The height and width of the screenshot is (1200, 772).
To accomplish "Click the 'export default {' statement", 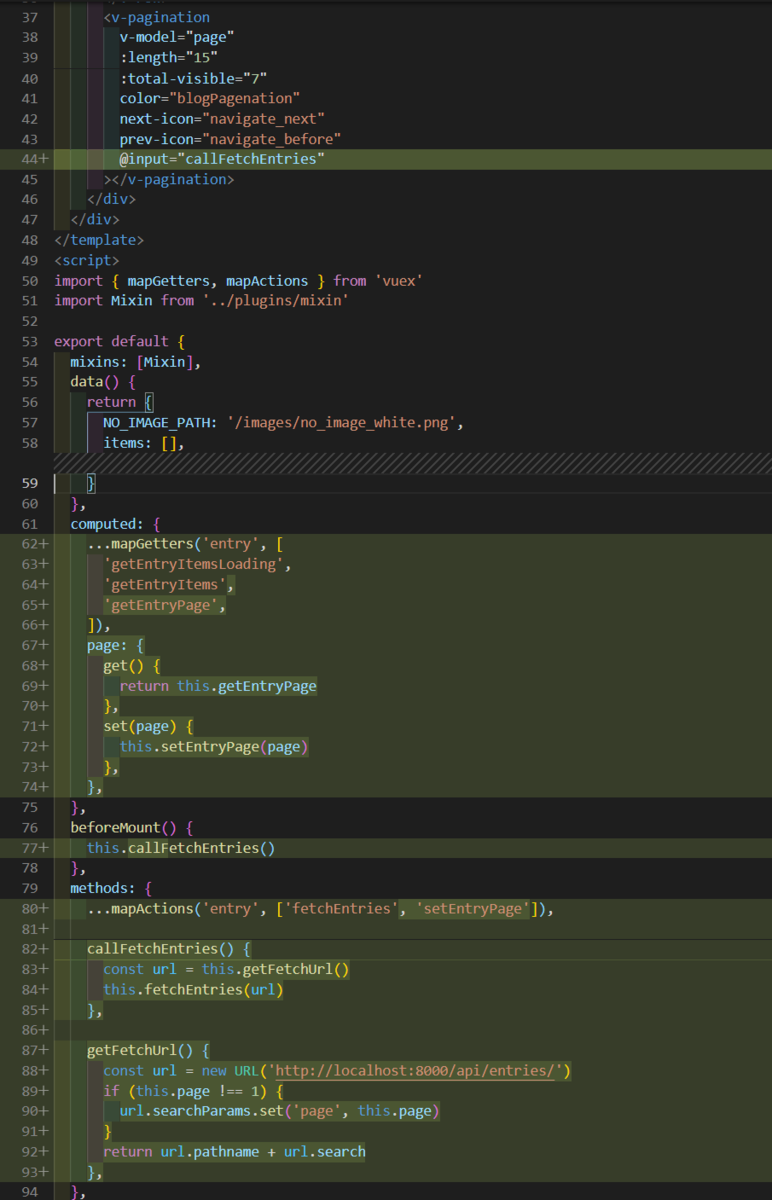I will click(120, 342).
